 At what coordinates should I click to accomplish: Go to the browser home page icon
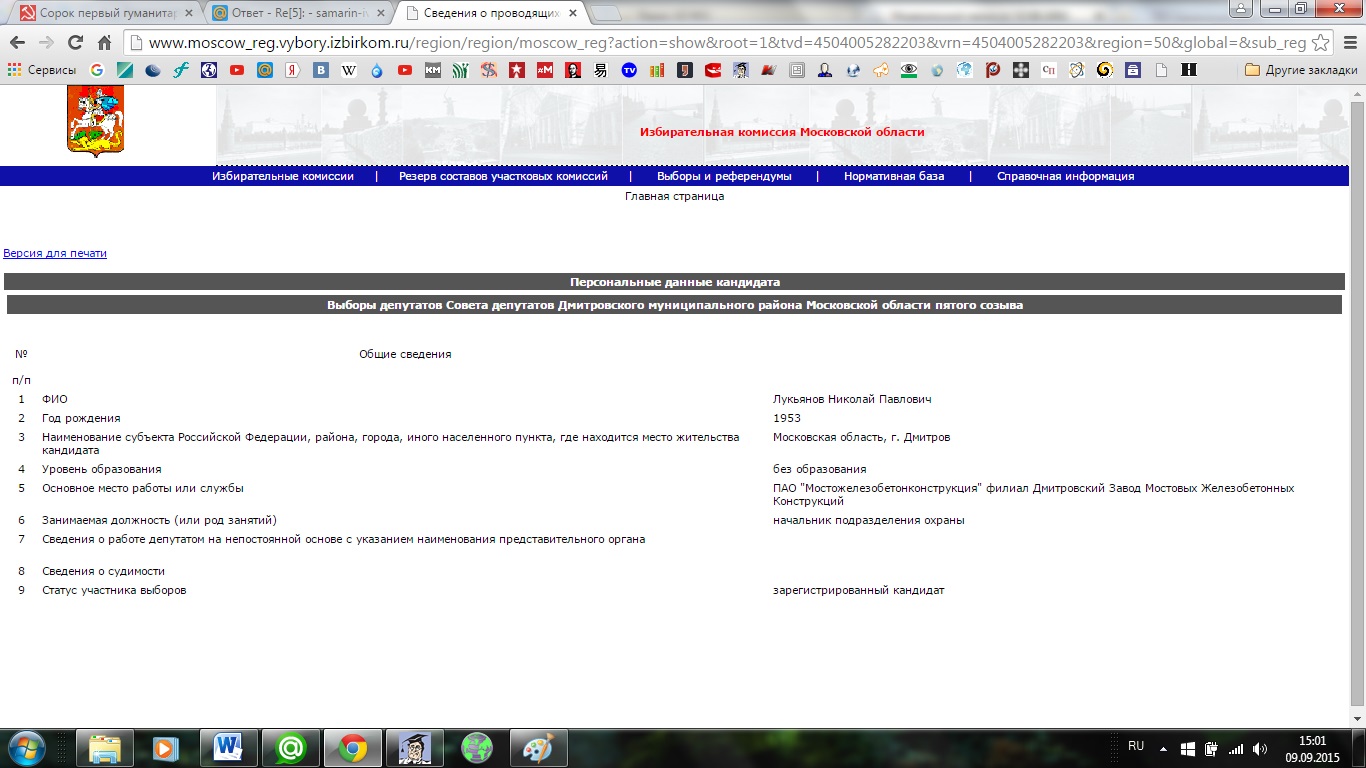(104, 43)
